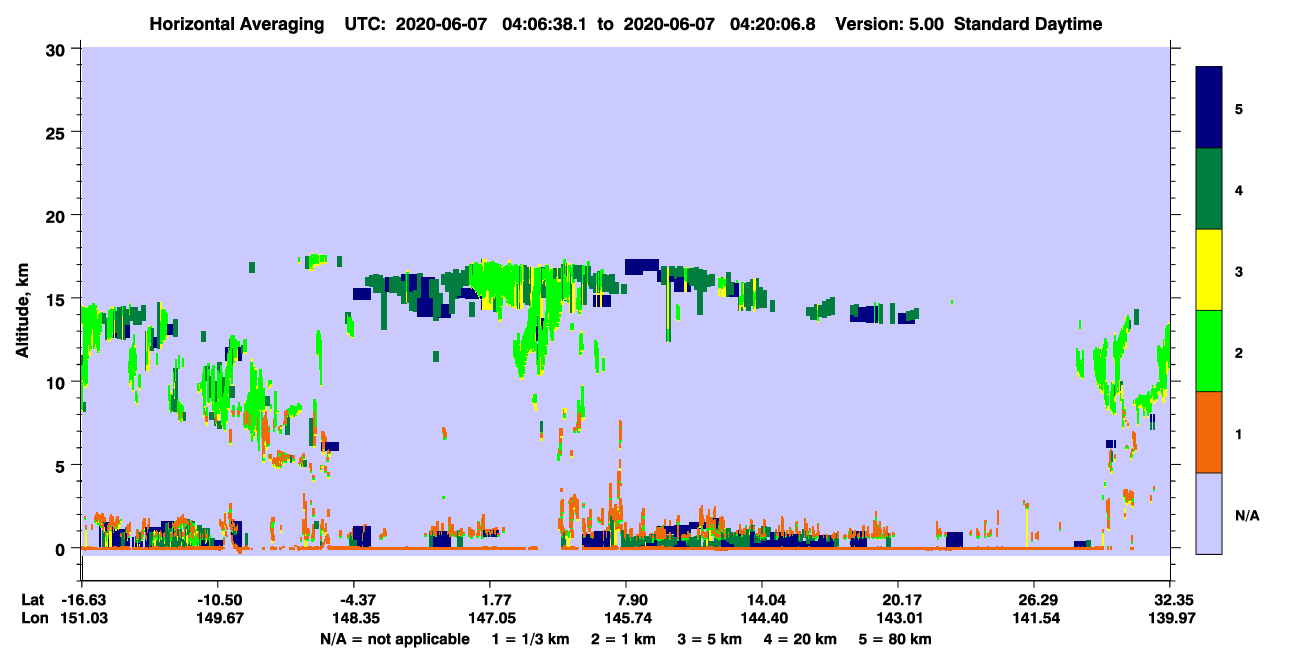Click the dark green level 4 colorbar segment
Screen dimensions: 1300x667
tap(1209, 189)
